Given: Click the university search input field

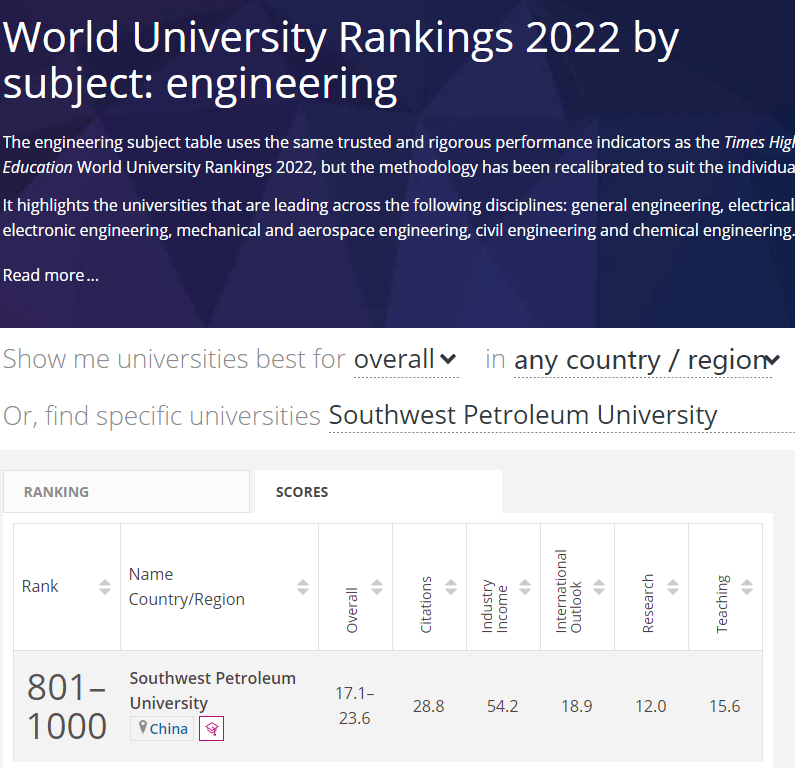Looking at the screenshot, I should coord(560,415).
